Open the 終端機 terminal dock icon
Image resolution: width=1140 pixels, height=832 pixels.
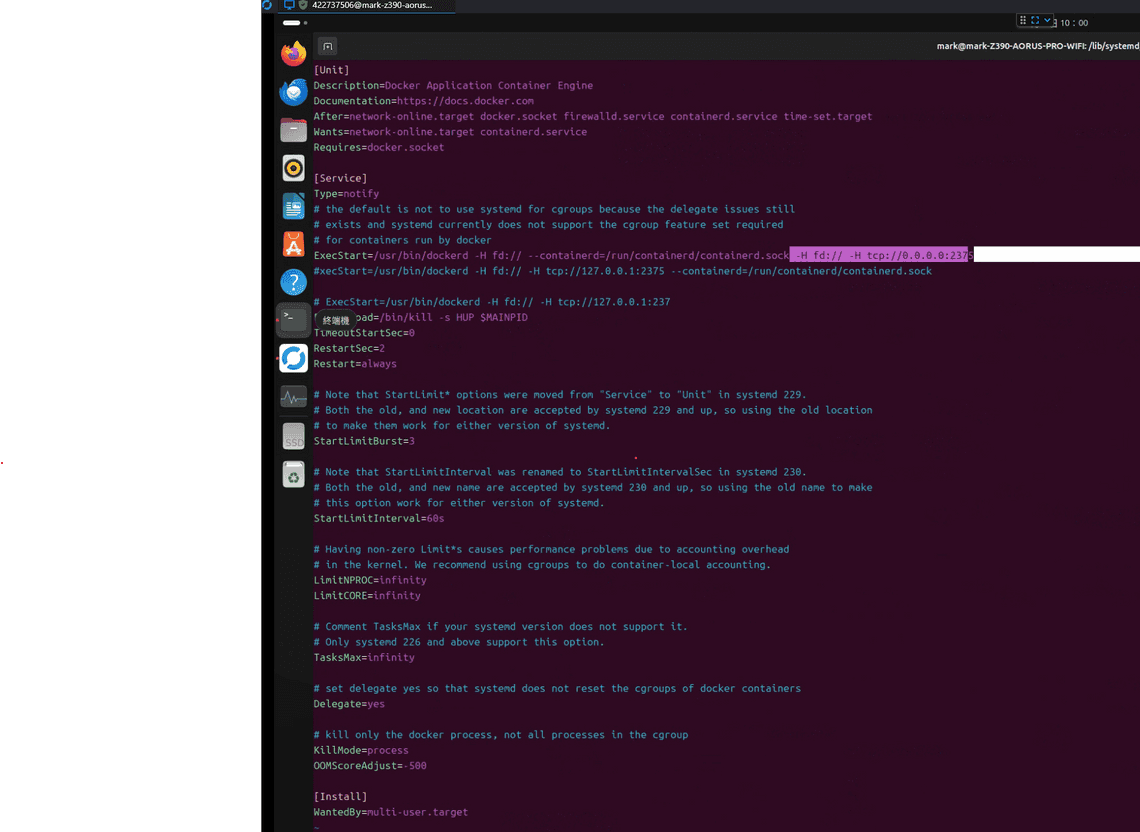[x=293, y=320]
